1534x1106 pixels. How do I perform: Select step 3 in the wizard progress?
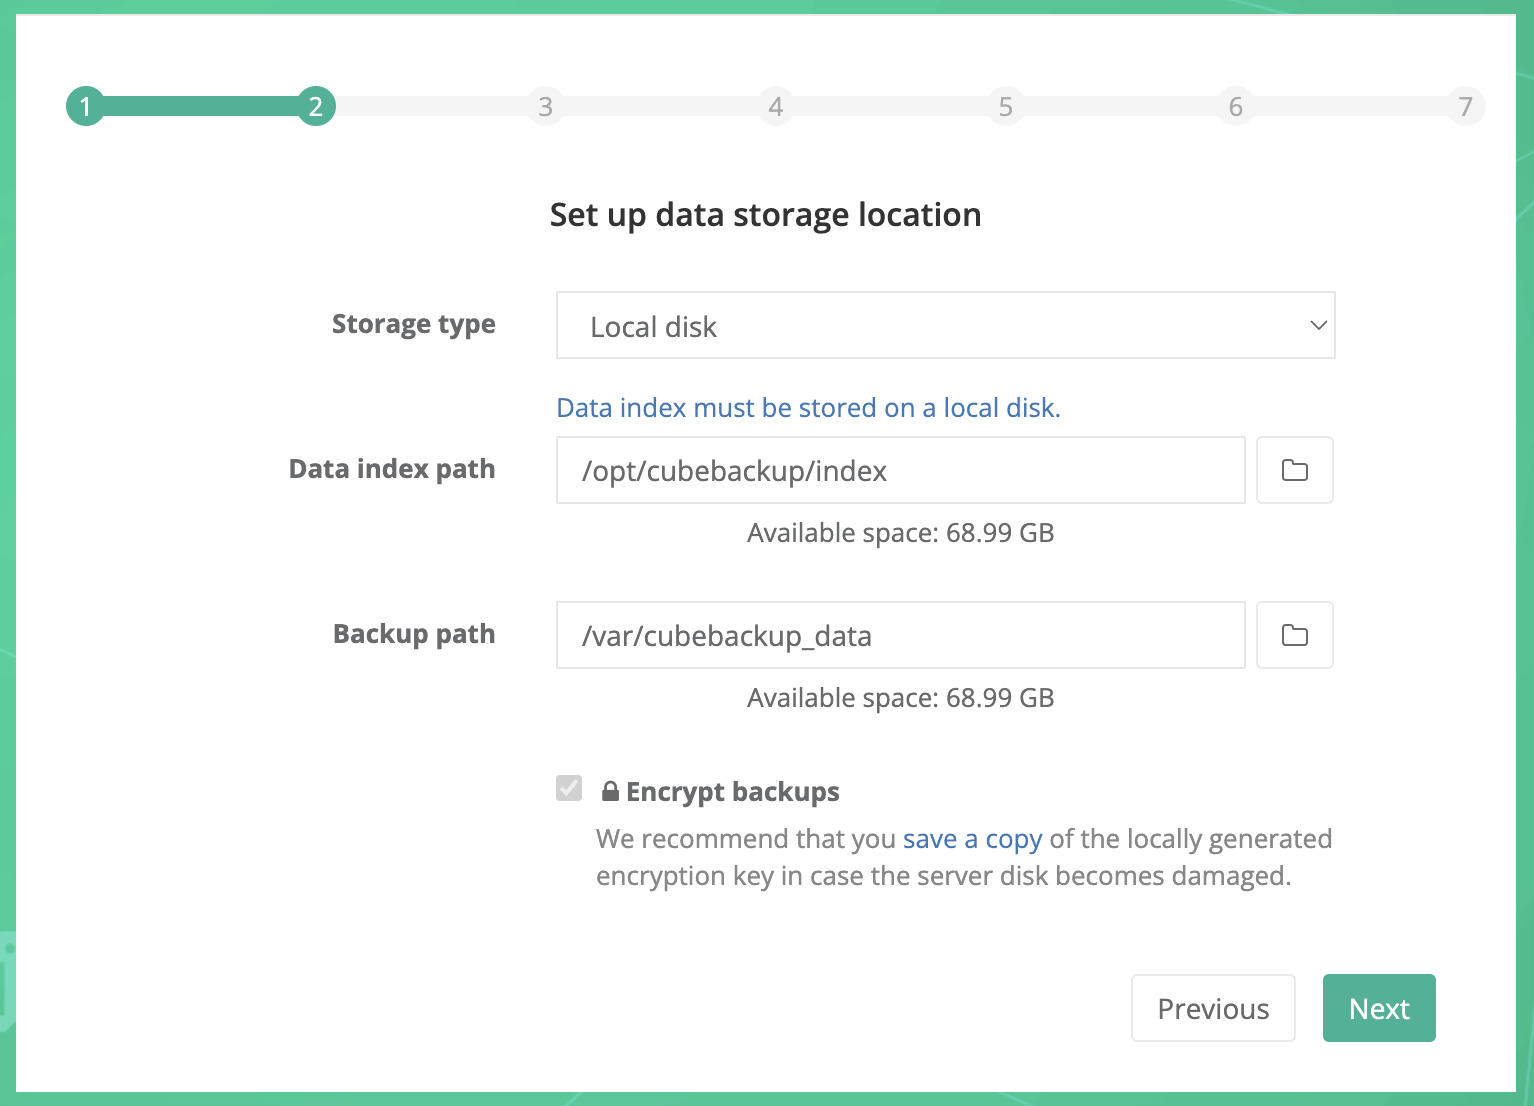coord(545,105)
